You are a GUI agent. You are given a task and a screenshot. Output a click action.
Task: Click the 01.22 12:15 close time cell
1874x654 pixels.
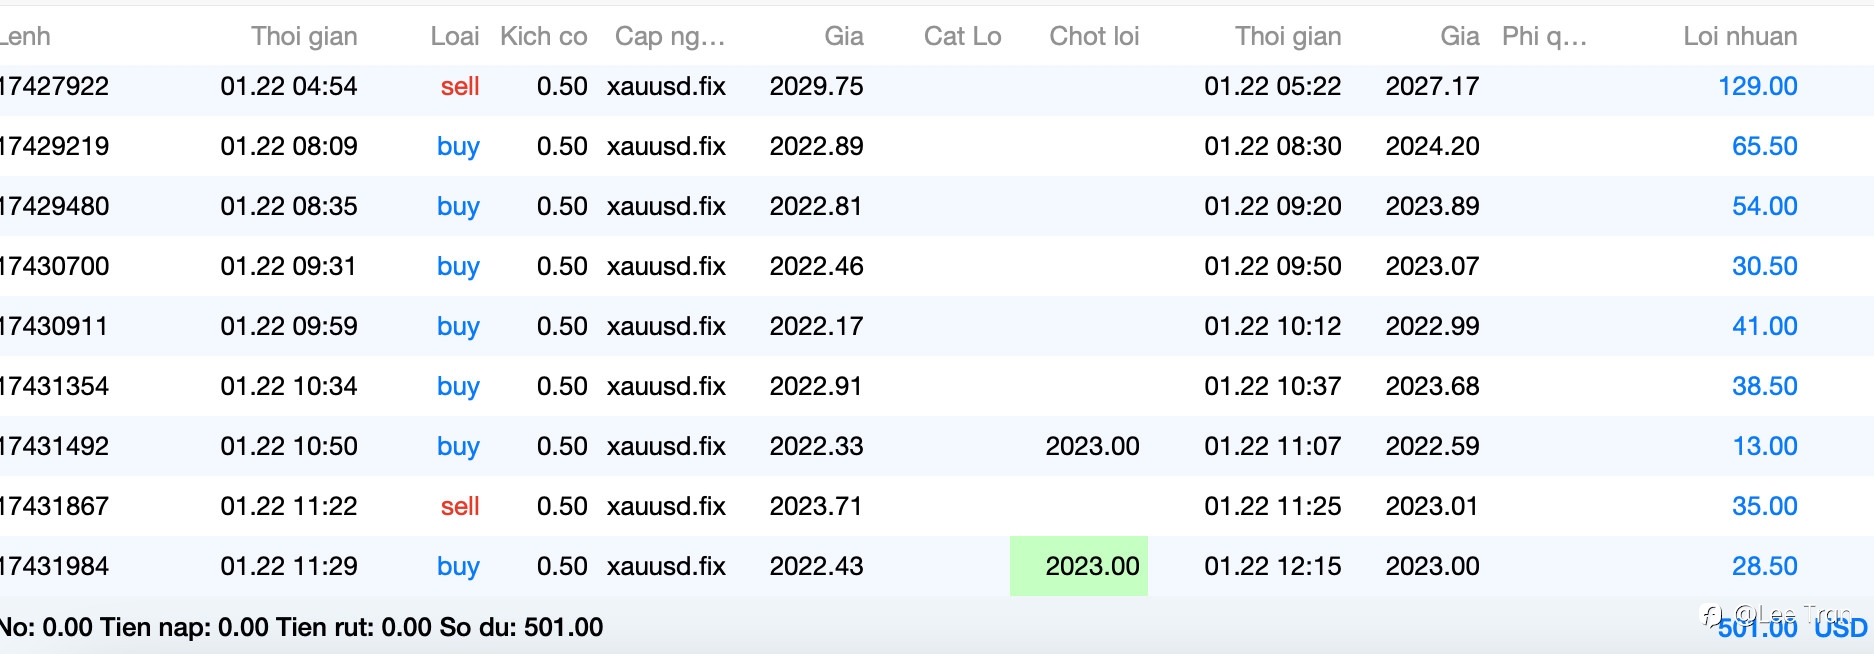[x=1272, y=566]
